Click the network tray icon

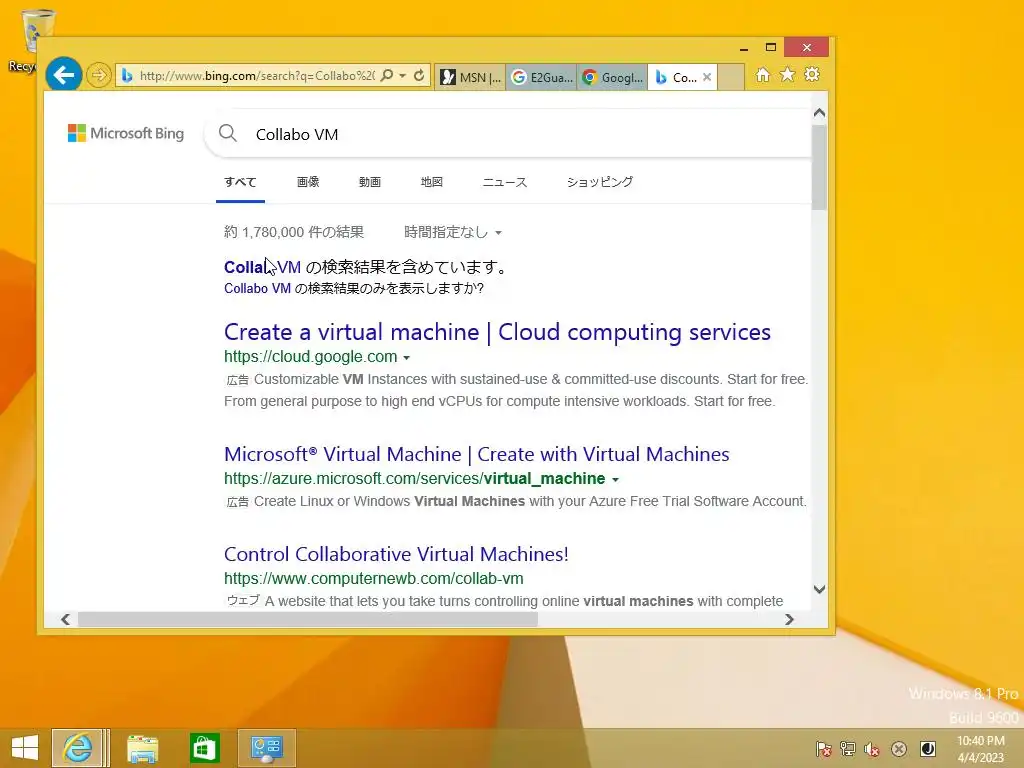(848, 749)
